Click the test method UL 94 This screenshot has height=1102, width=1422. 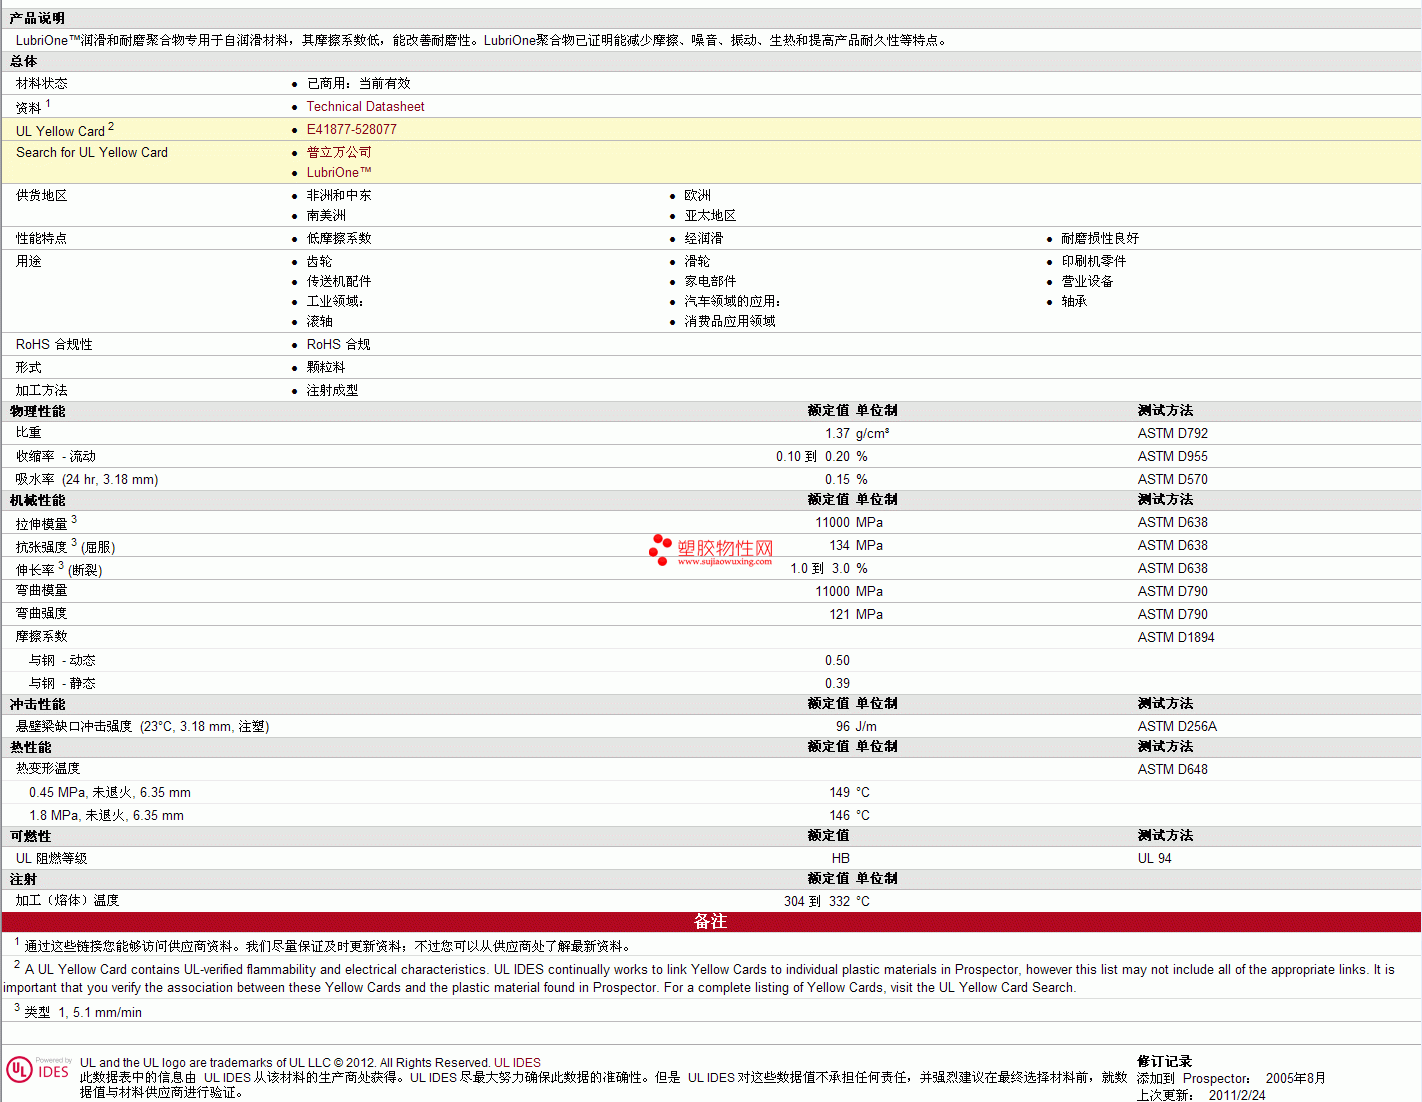1154,858
